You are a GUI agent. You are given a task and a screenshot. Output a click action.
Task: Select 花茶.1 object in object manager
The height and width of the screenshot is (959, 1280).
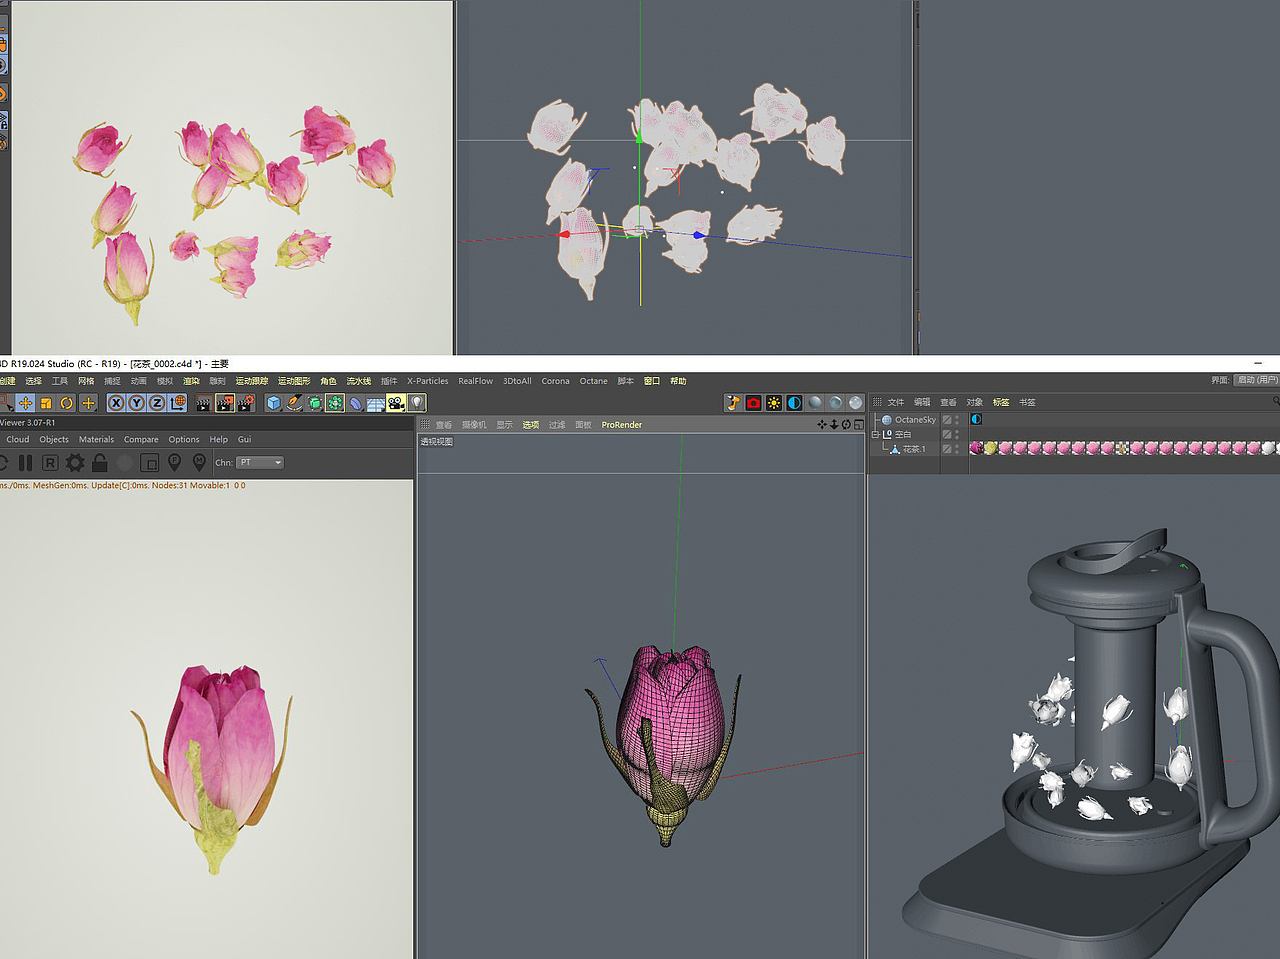click(x=914, y=449)
